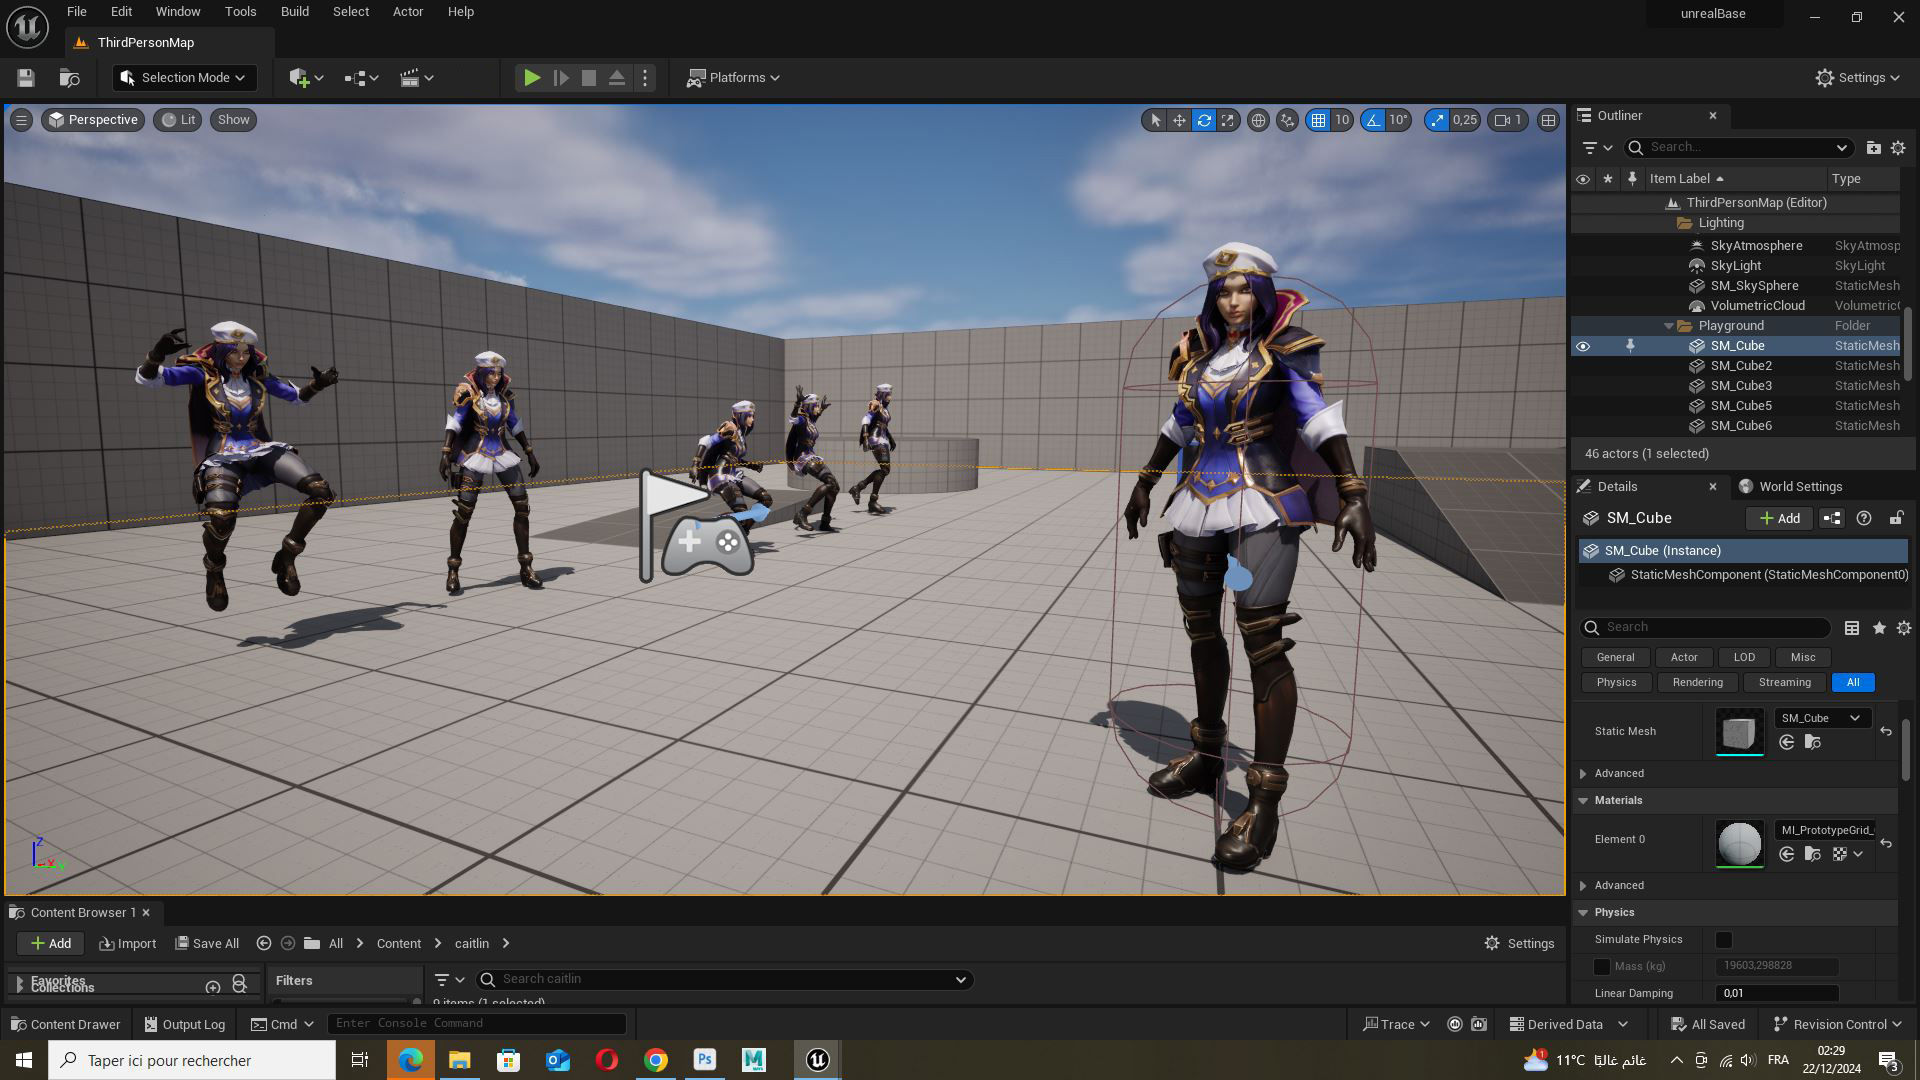Select the Rotate gizmo tool
1920x1080 pixels.
(1204, 120)
